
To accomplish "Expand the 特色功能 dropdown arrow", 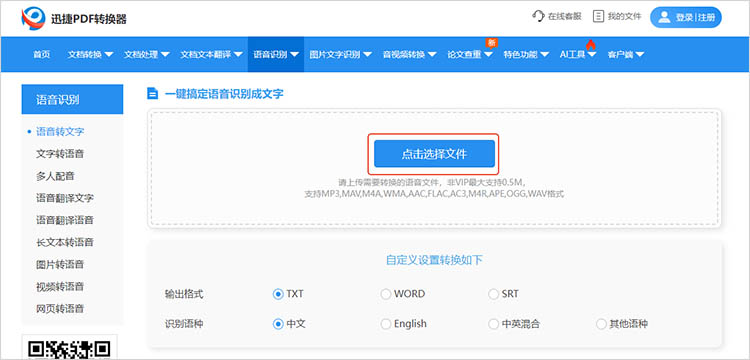I will [544, 55].
